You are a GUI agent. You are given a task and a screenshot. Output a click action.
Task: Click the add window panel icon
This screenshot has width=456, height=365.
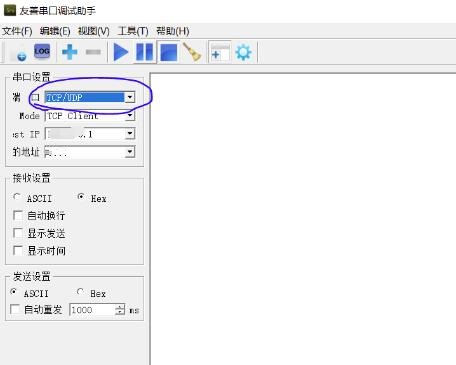tap(219, 52)
